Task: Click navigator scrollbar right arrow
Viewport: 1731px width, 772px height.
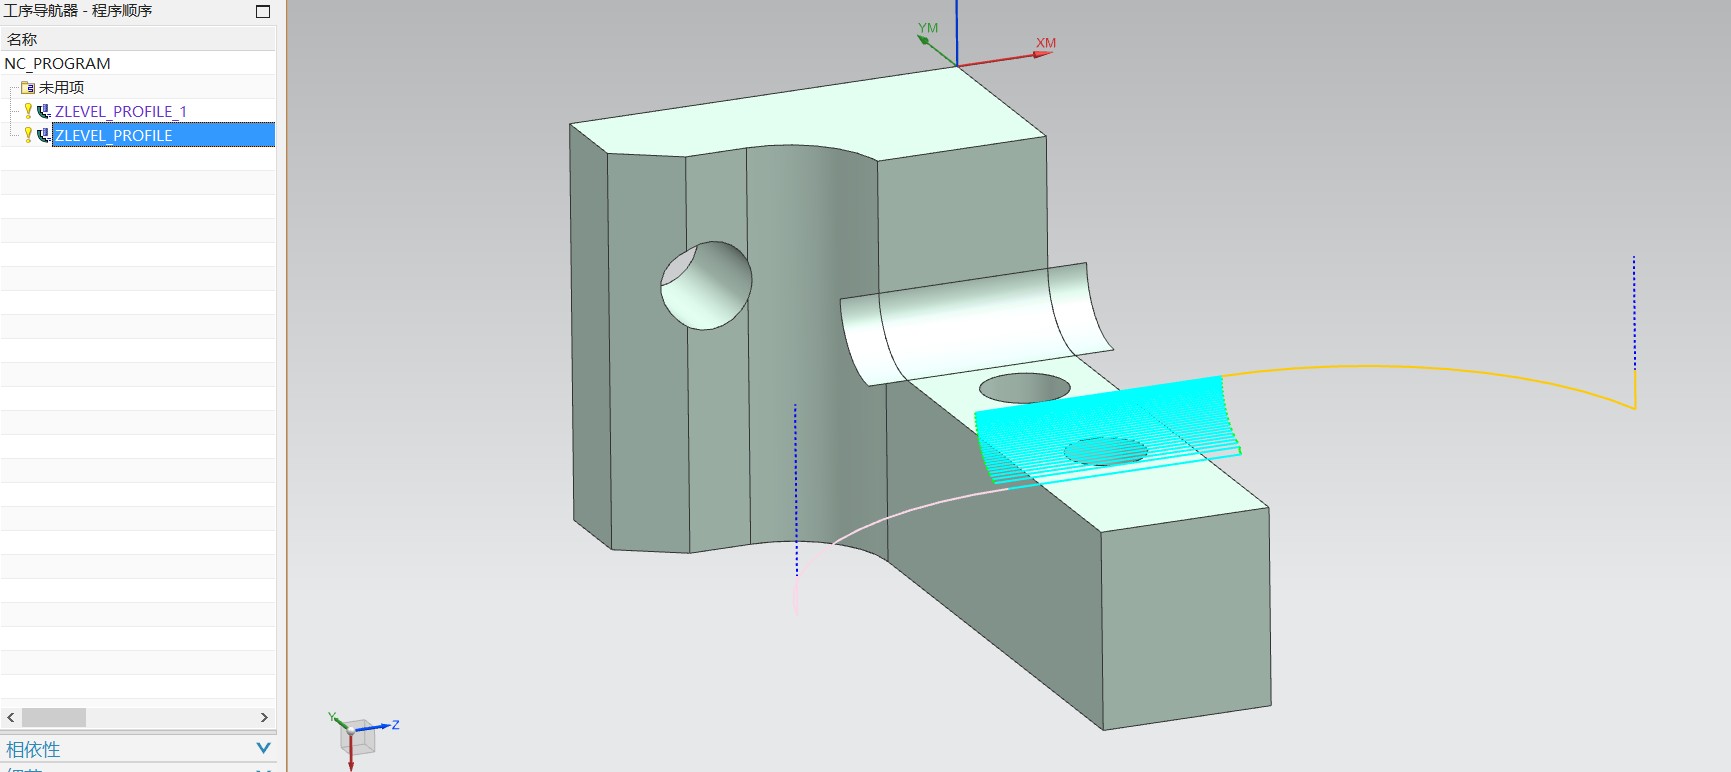Action: tap(264, 717)
